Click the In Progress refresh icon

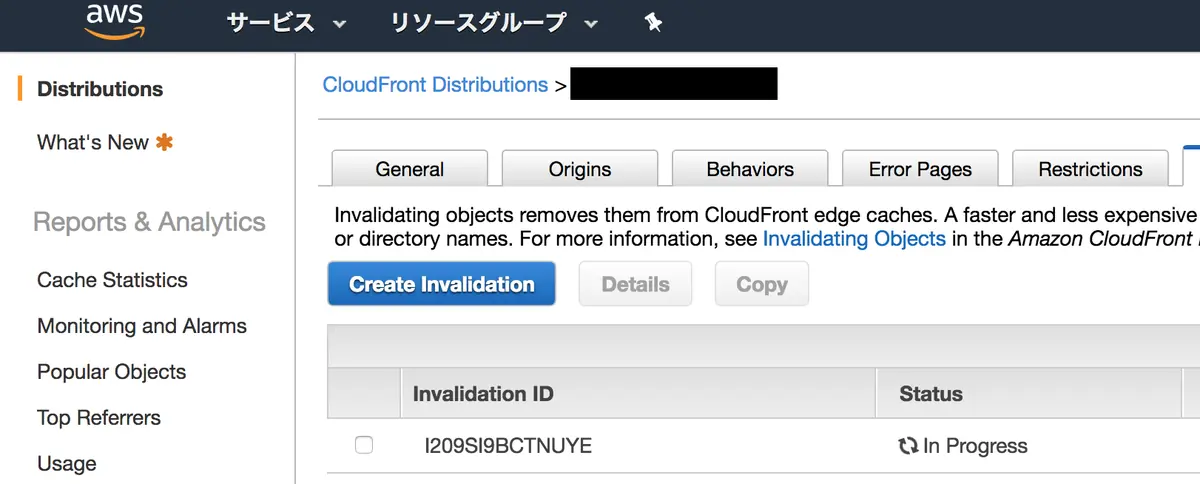click(x=908, y=446)
